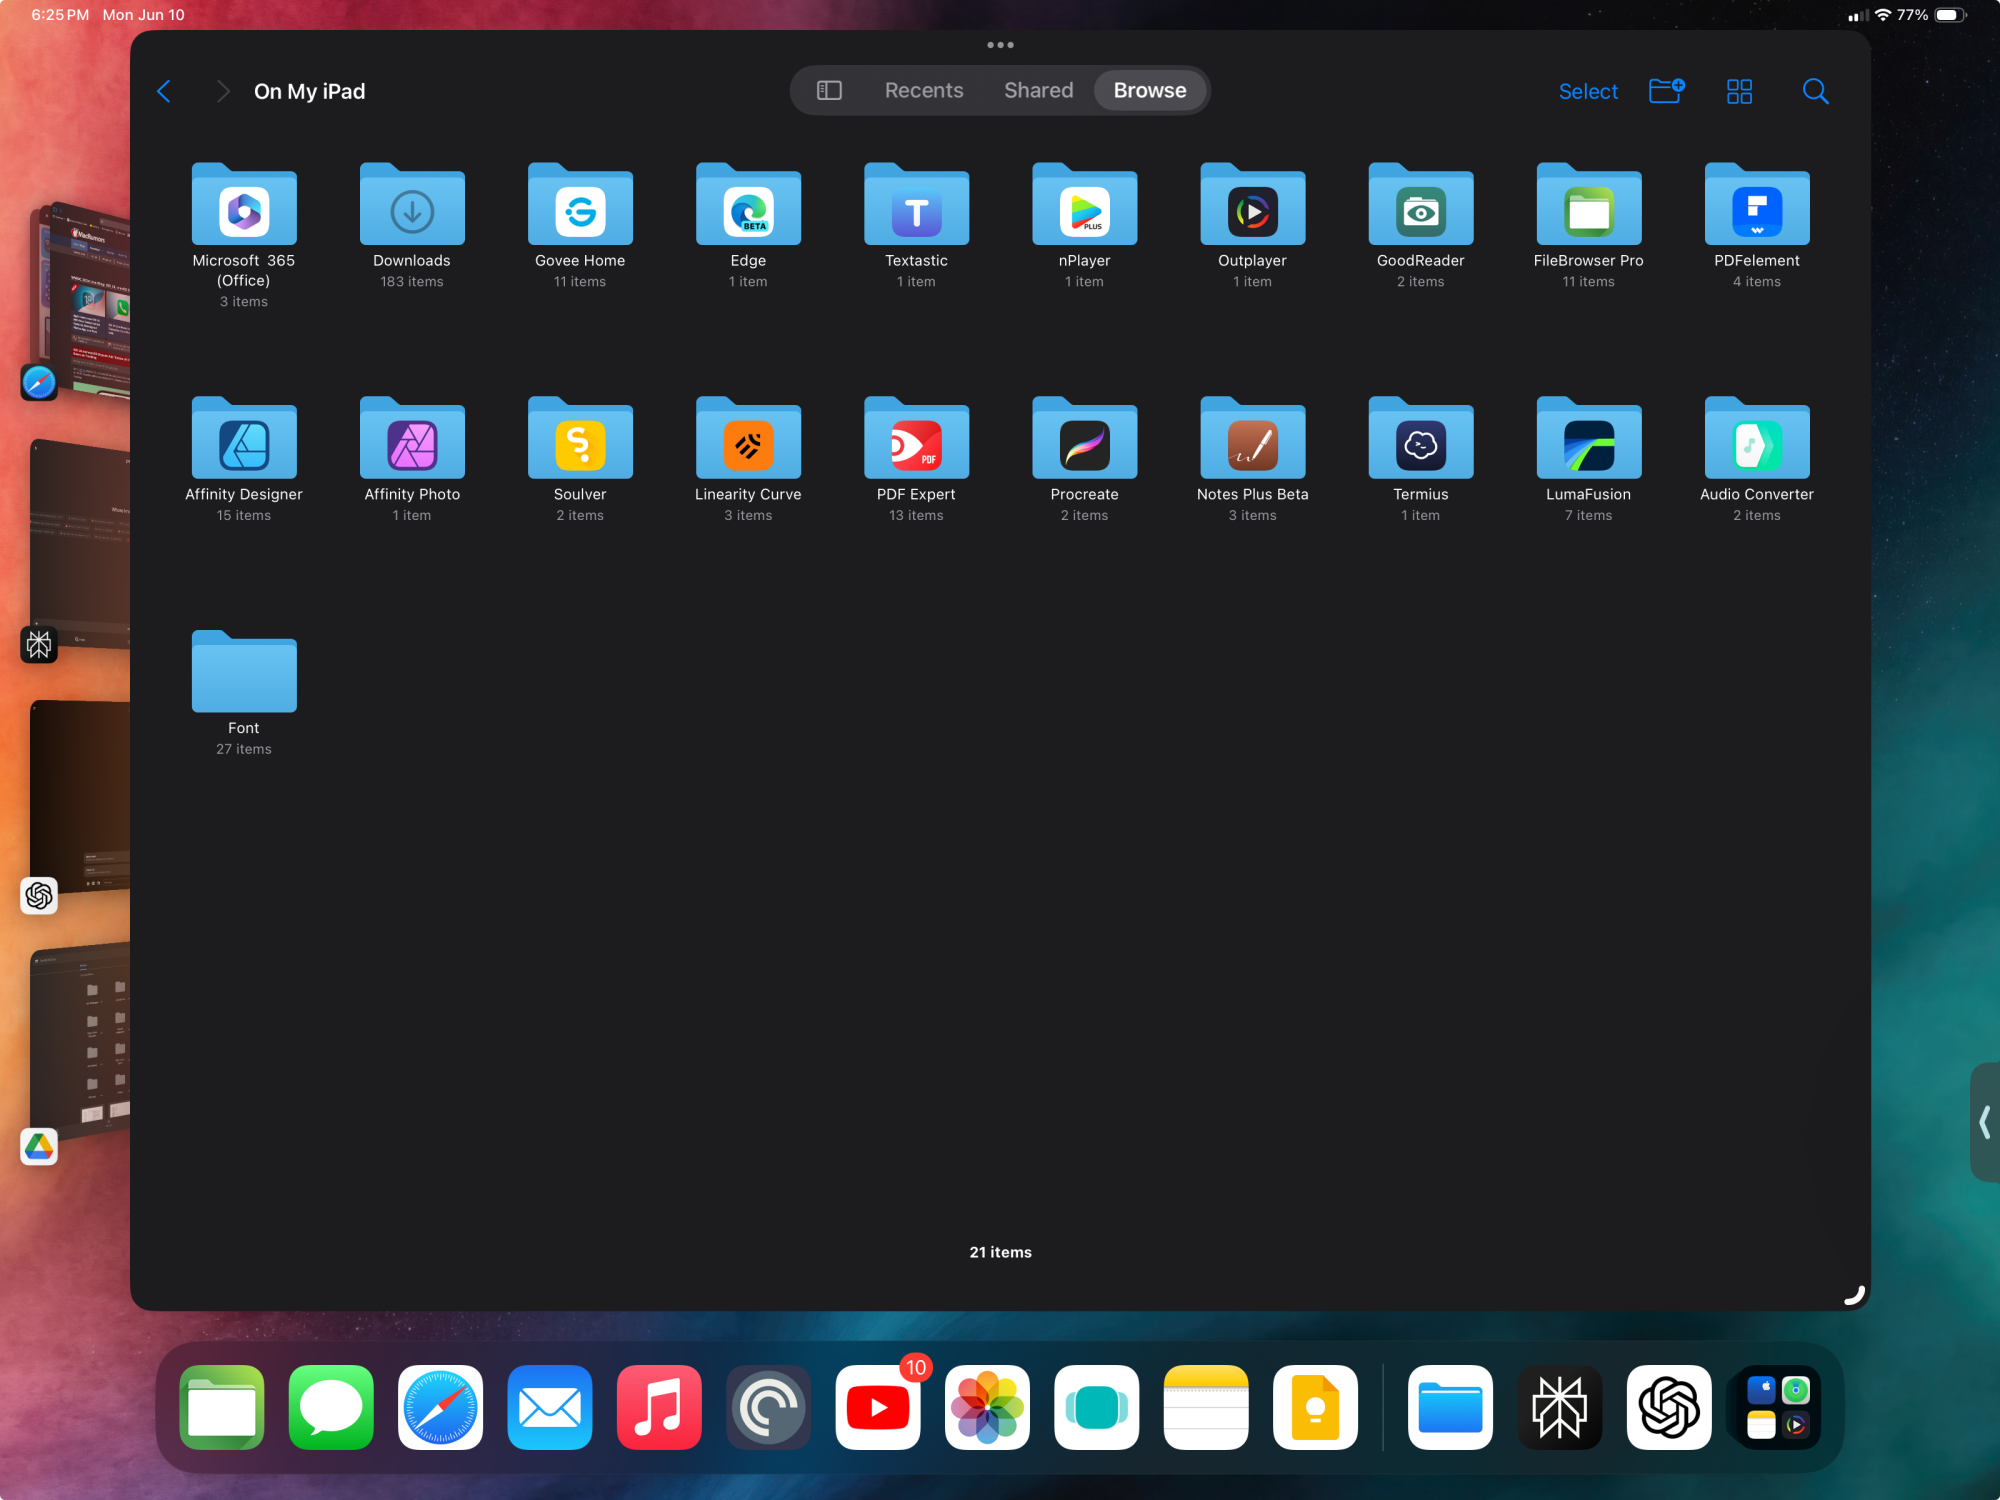This screenshot has width=2000, height=1500.
Task: Tap the Select button
Action: coord(1588,92)
